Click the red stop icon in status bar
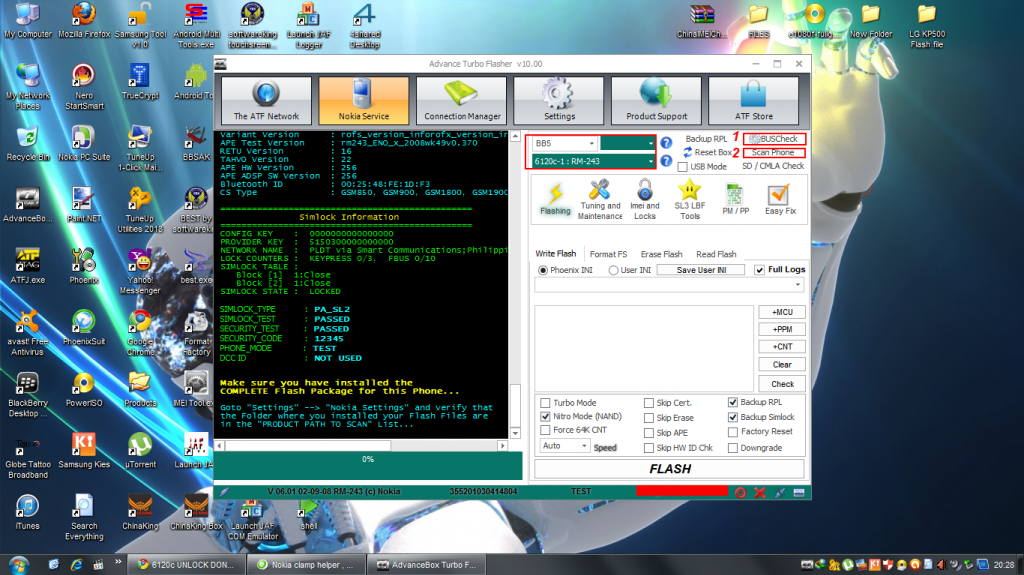The width and height of the screenshot is (1024, 575). 740,492
